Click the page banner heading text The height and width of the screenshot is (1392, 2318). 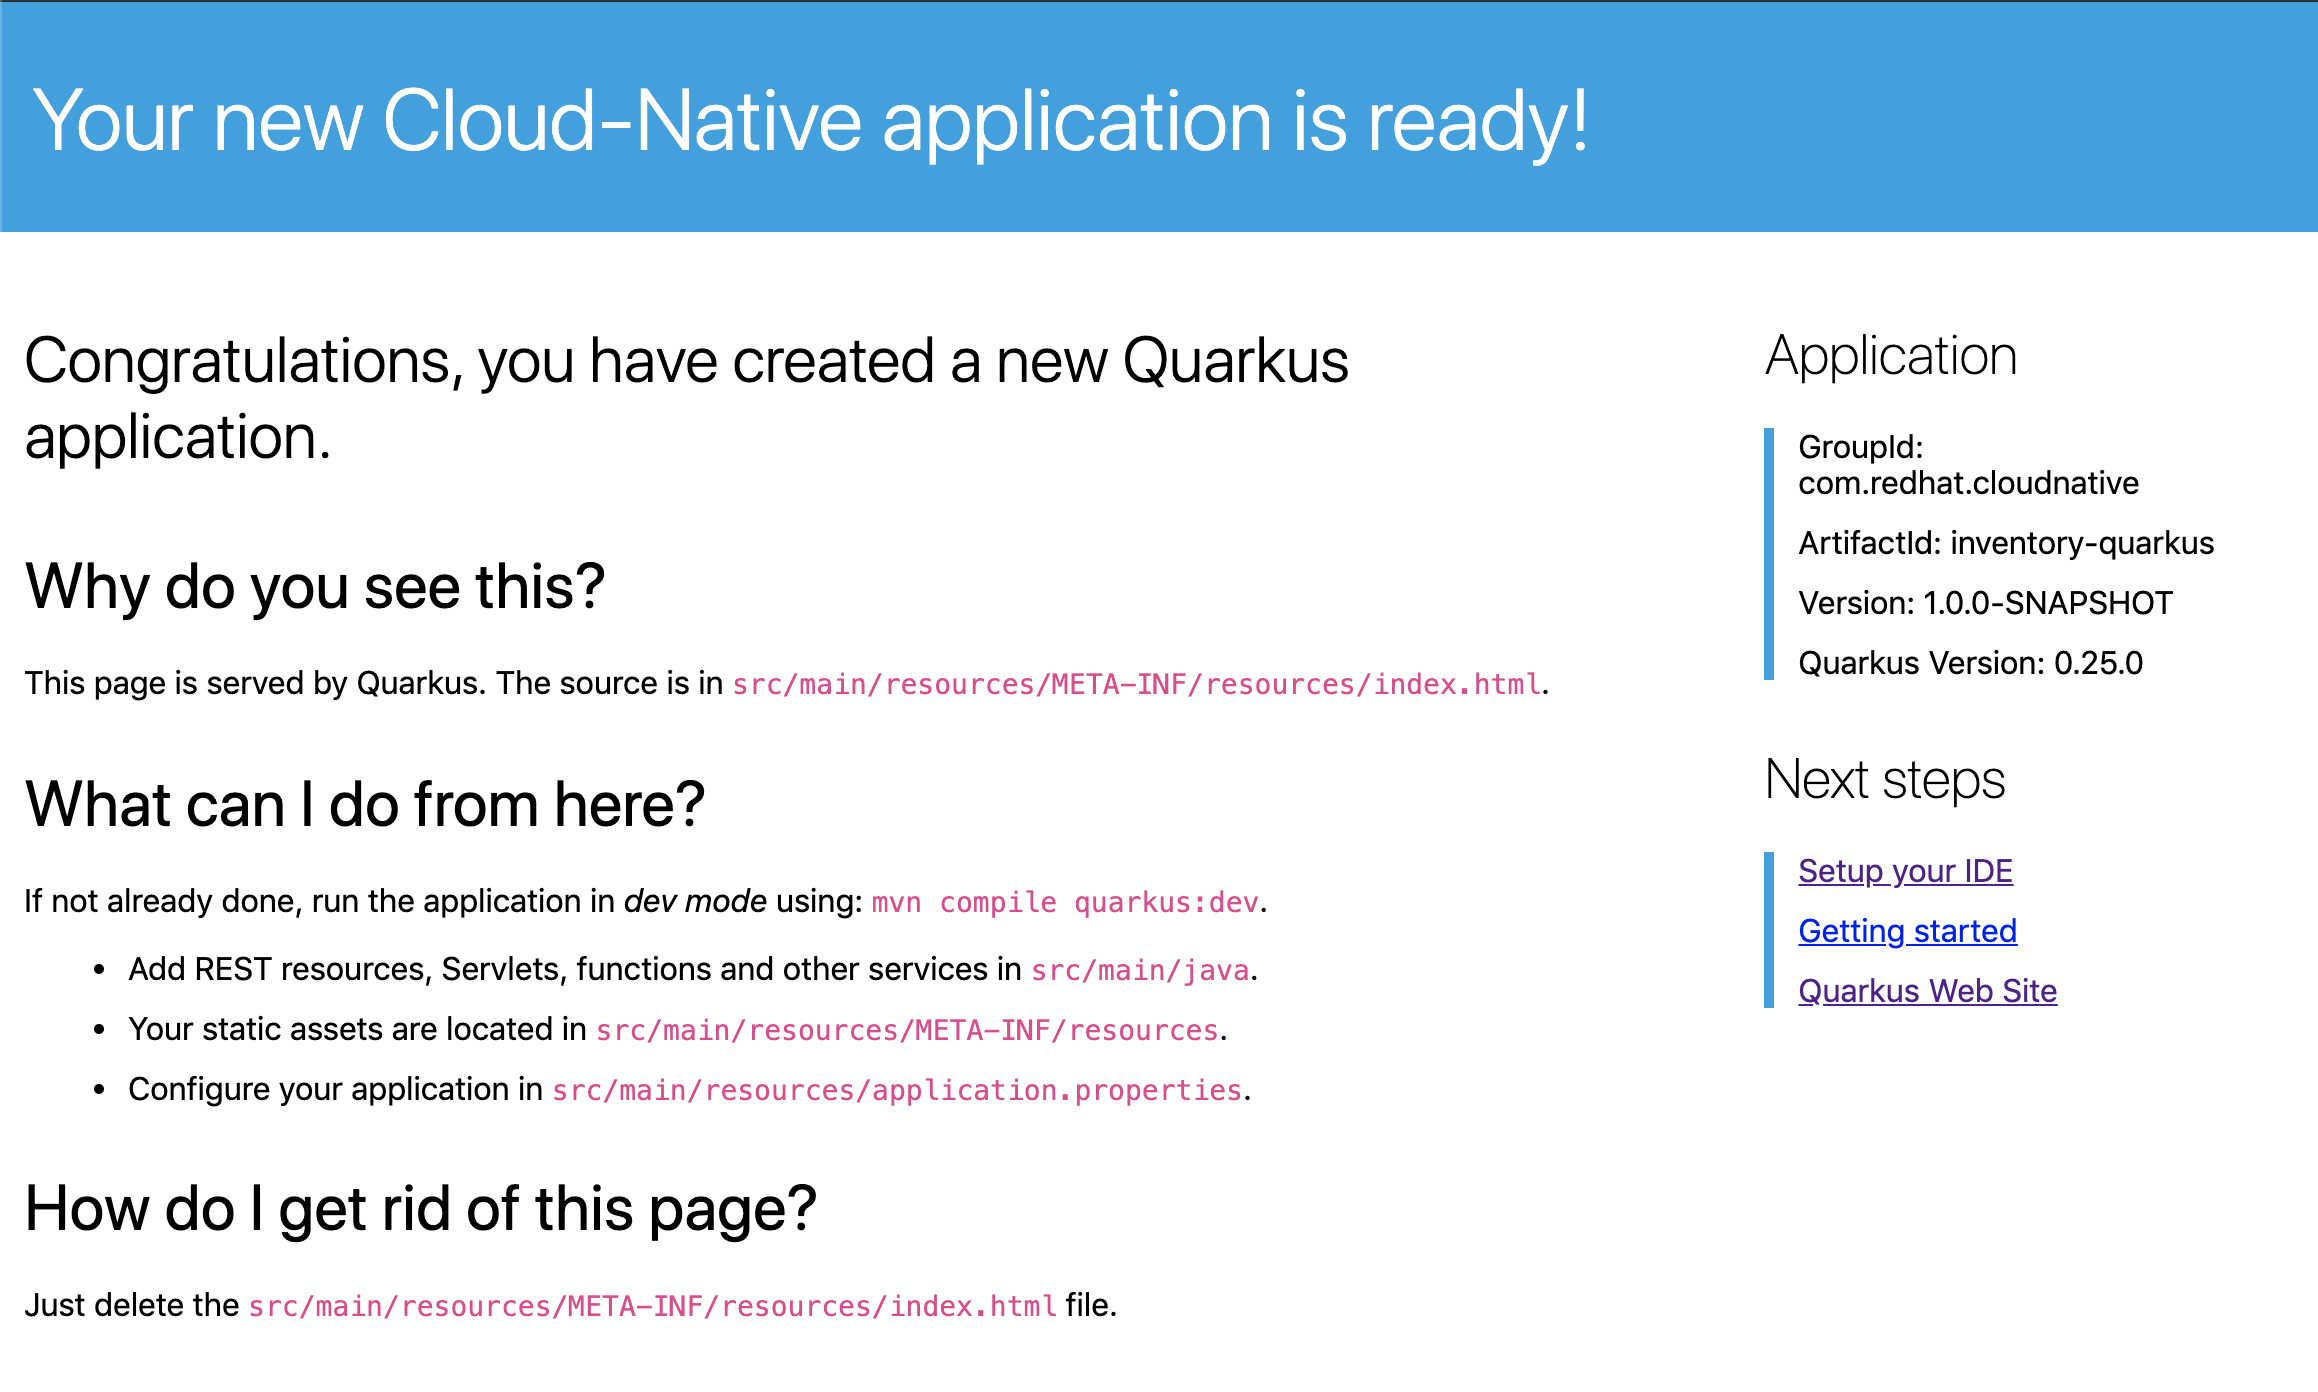click(810, 121)
